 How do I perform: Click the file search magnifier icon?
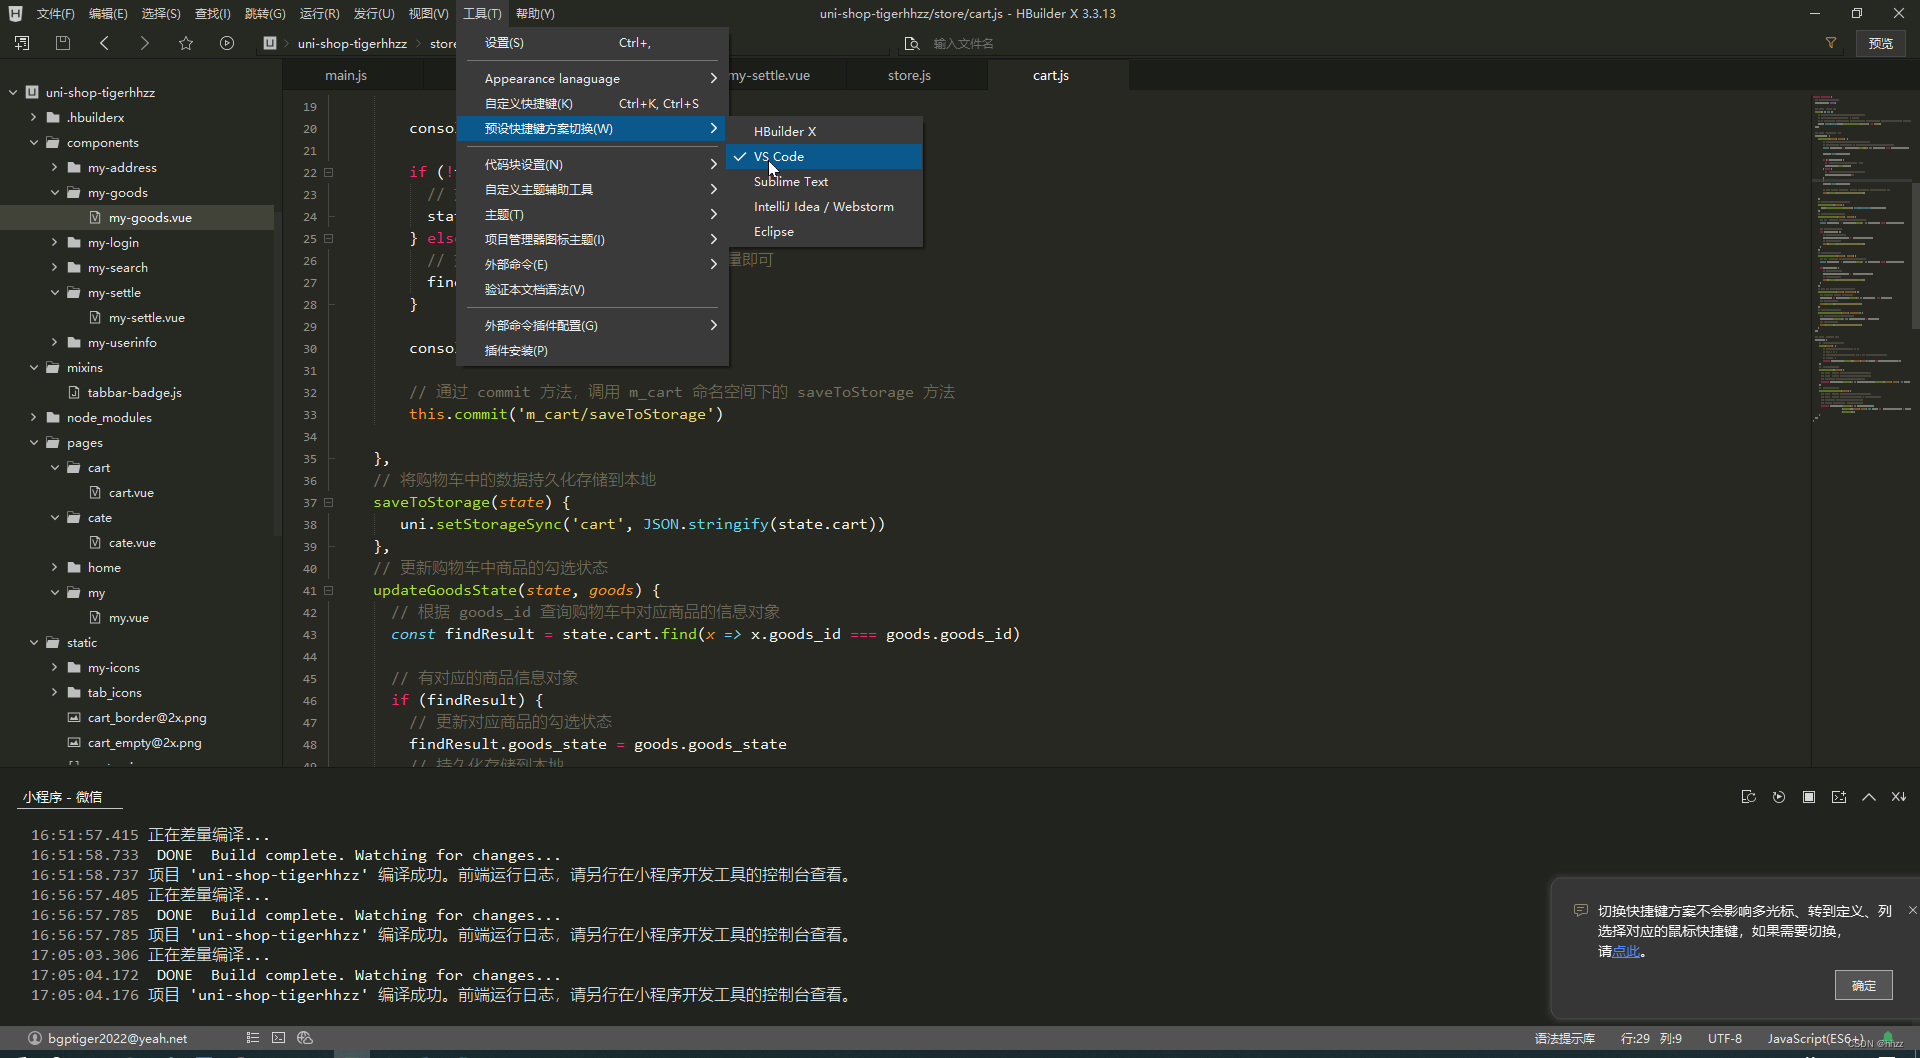click(911, 43)
